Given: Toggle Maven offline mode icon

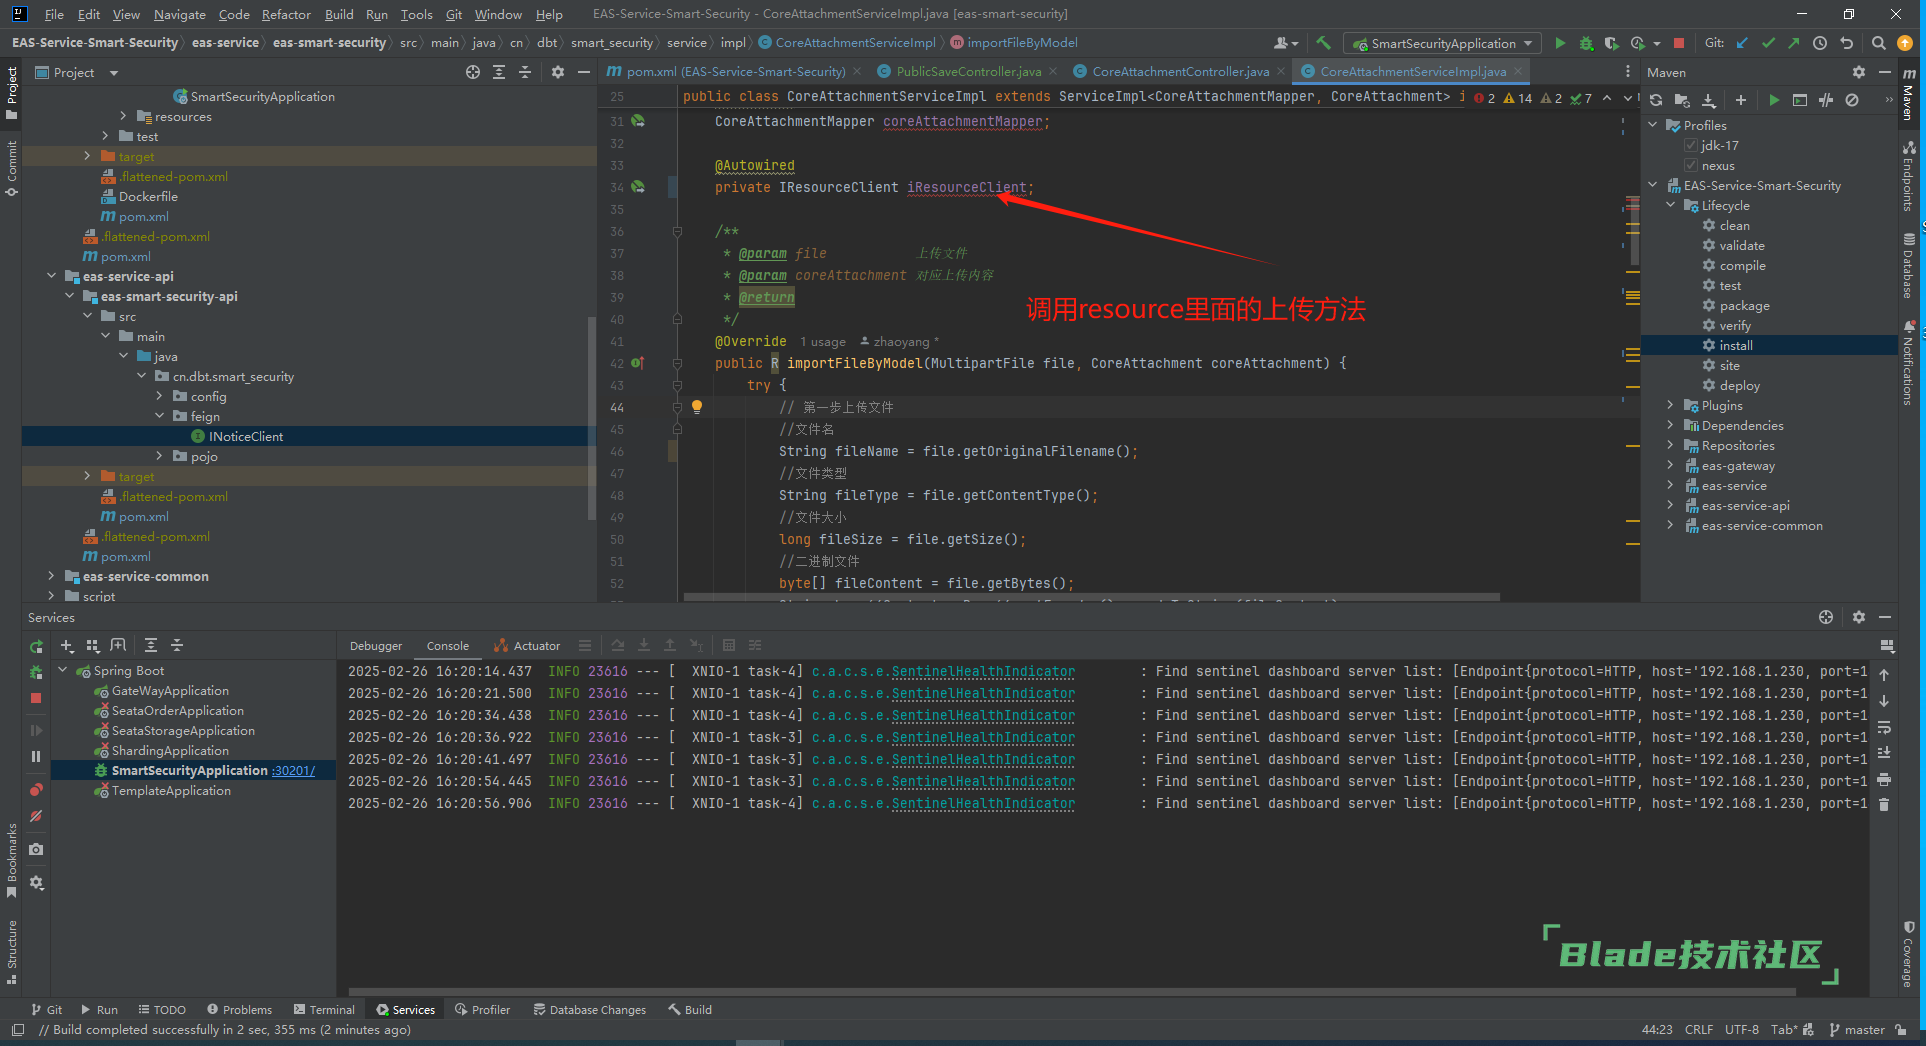Looking at the screenshot, I should click(1826, 100).
